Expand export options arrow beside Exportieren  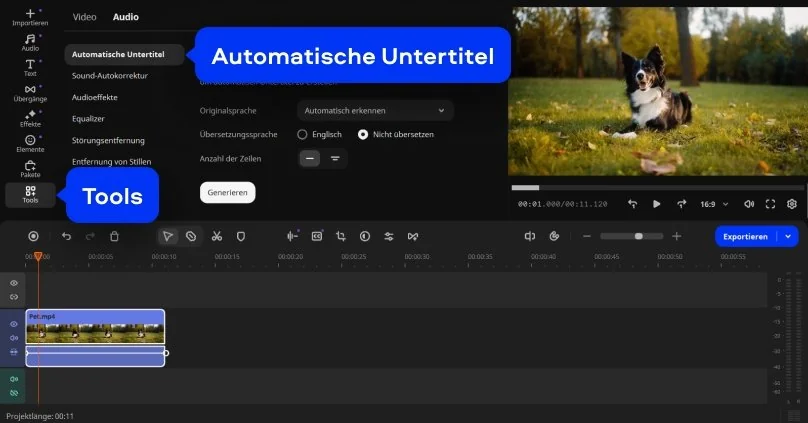[789, 236]
